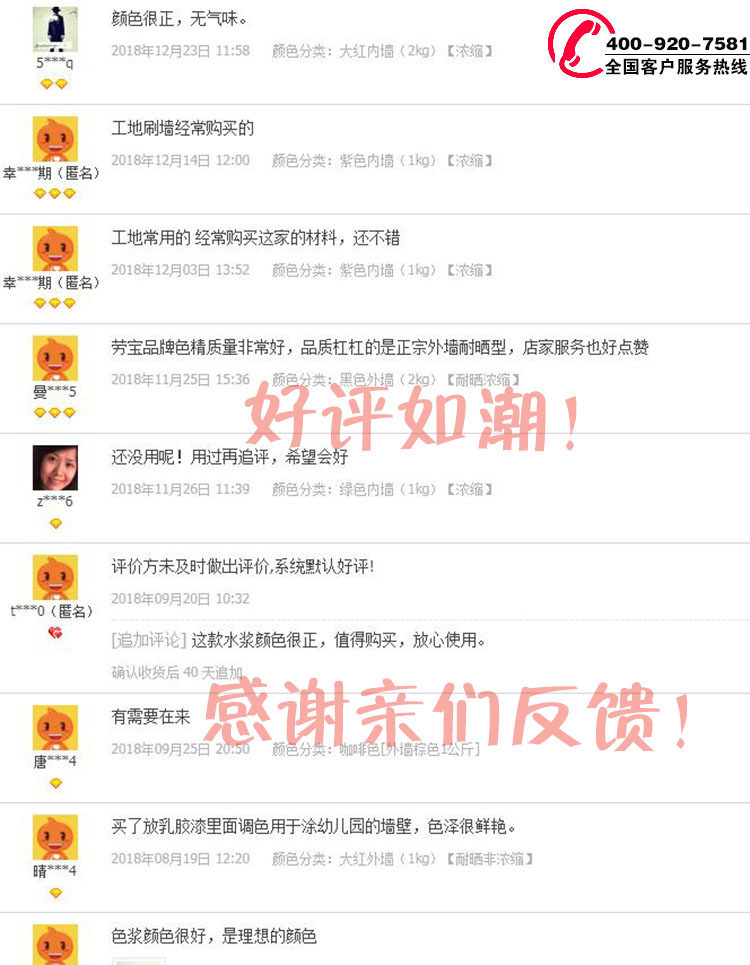Click the single diamond badge under 唐***4
This screenshot has height=965, width=750.
[55, 783]
